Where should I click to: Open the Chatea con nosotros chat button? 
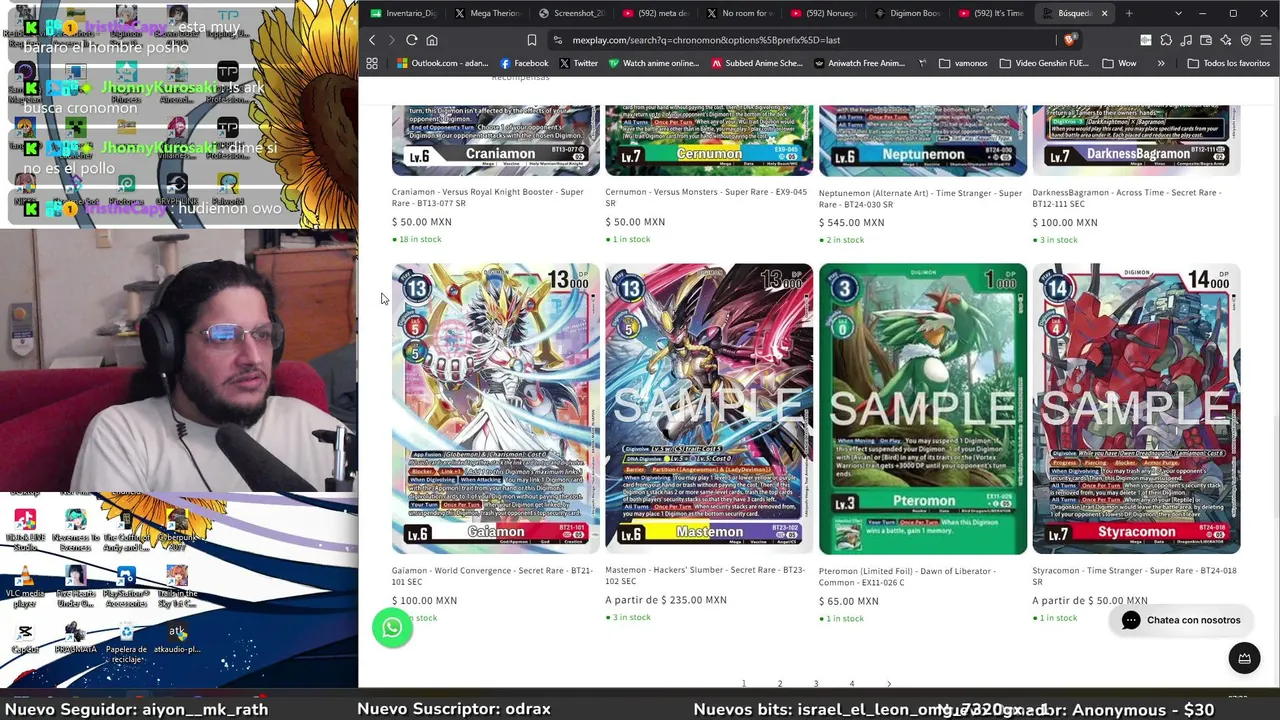1181,620
